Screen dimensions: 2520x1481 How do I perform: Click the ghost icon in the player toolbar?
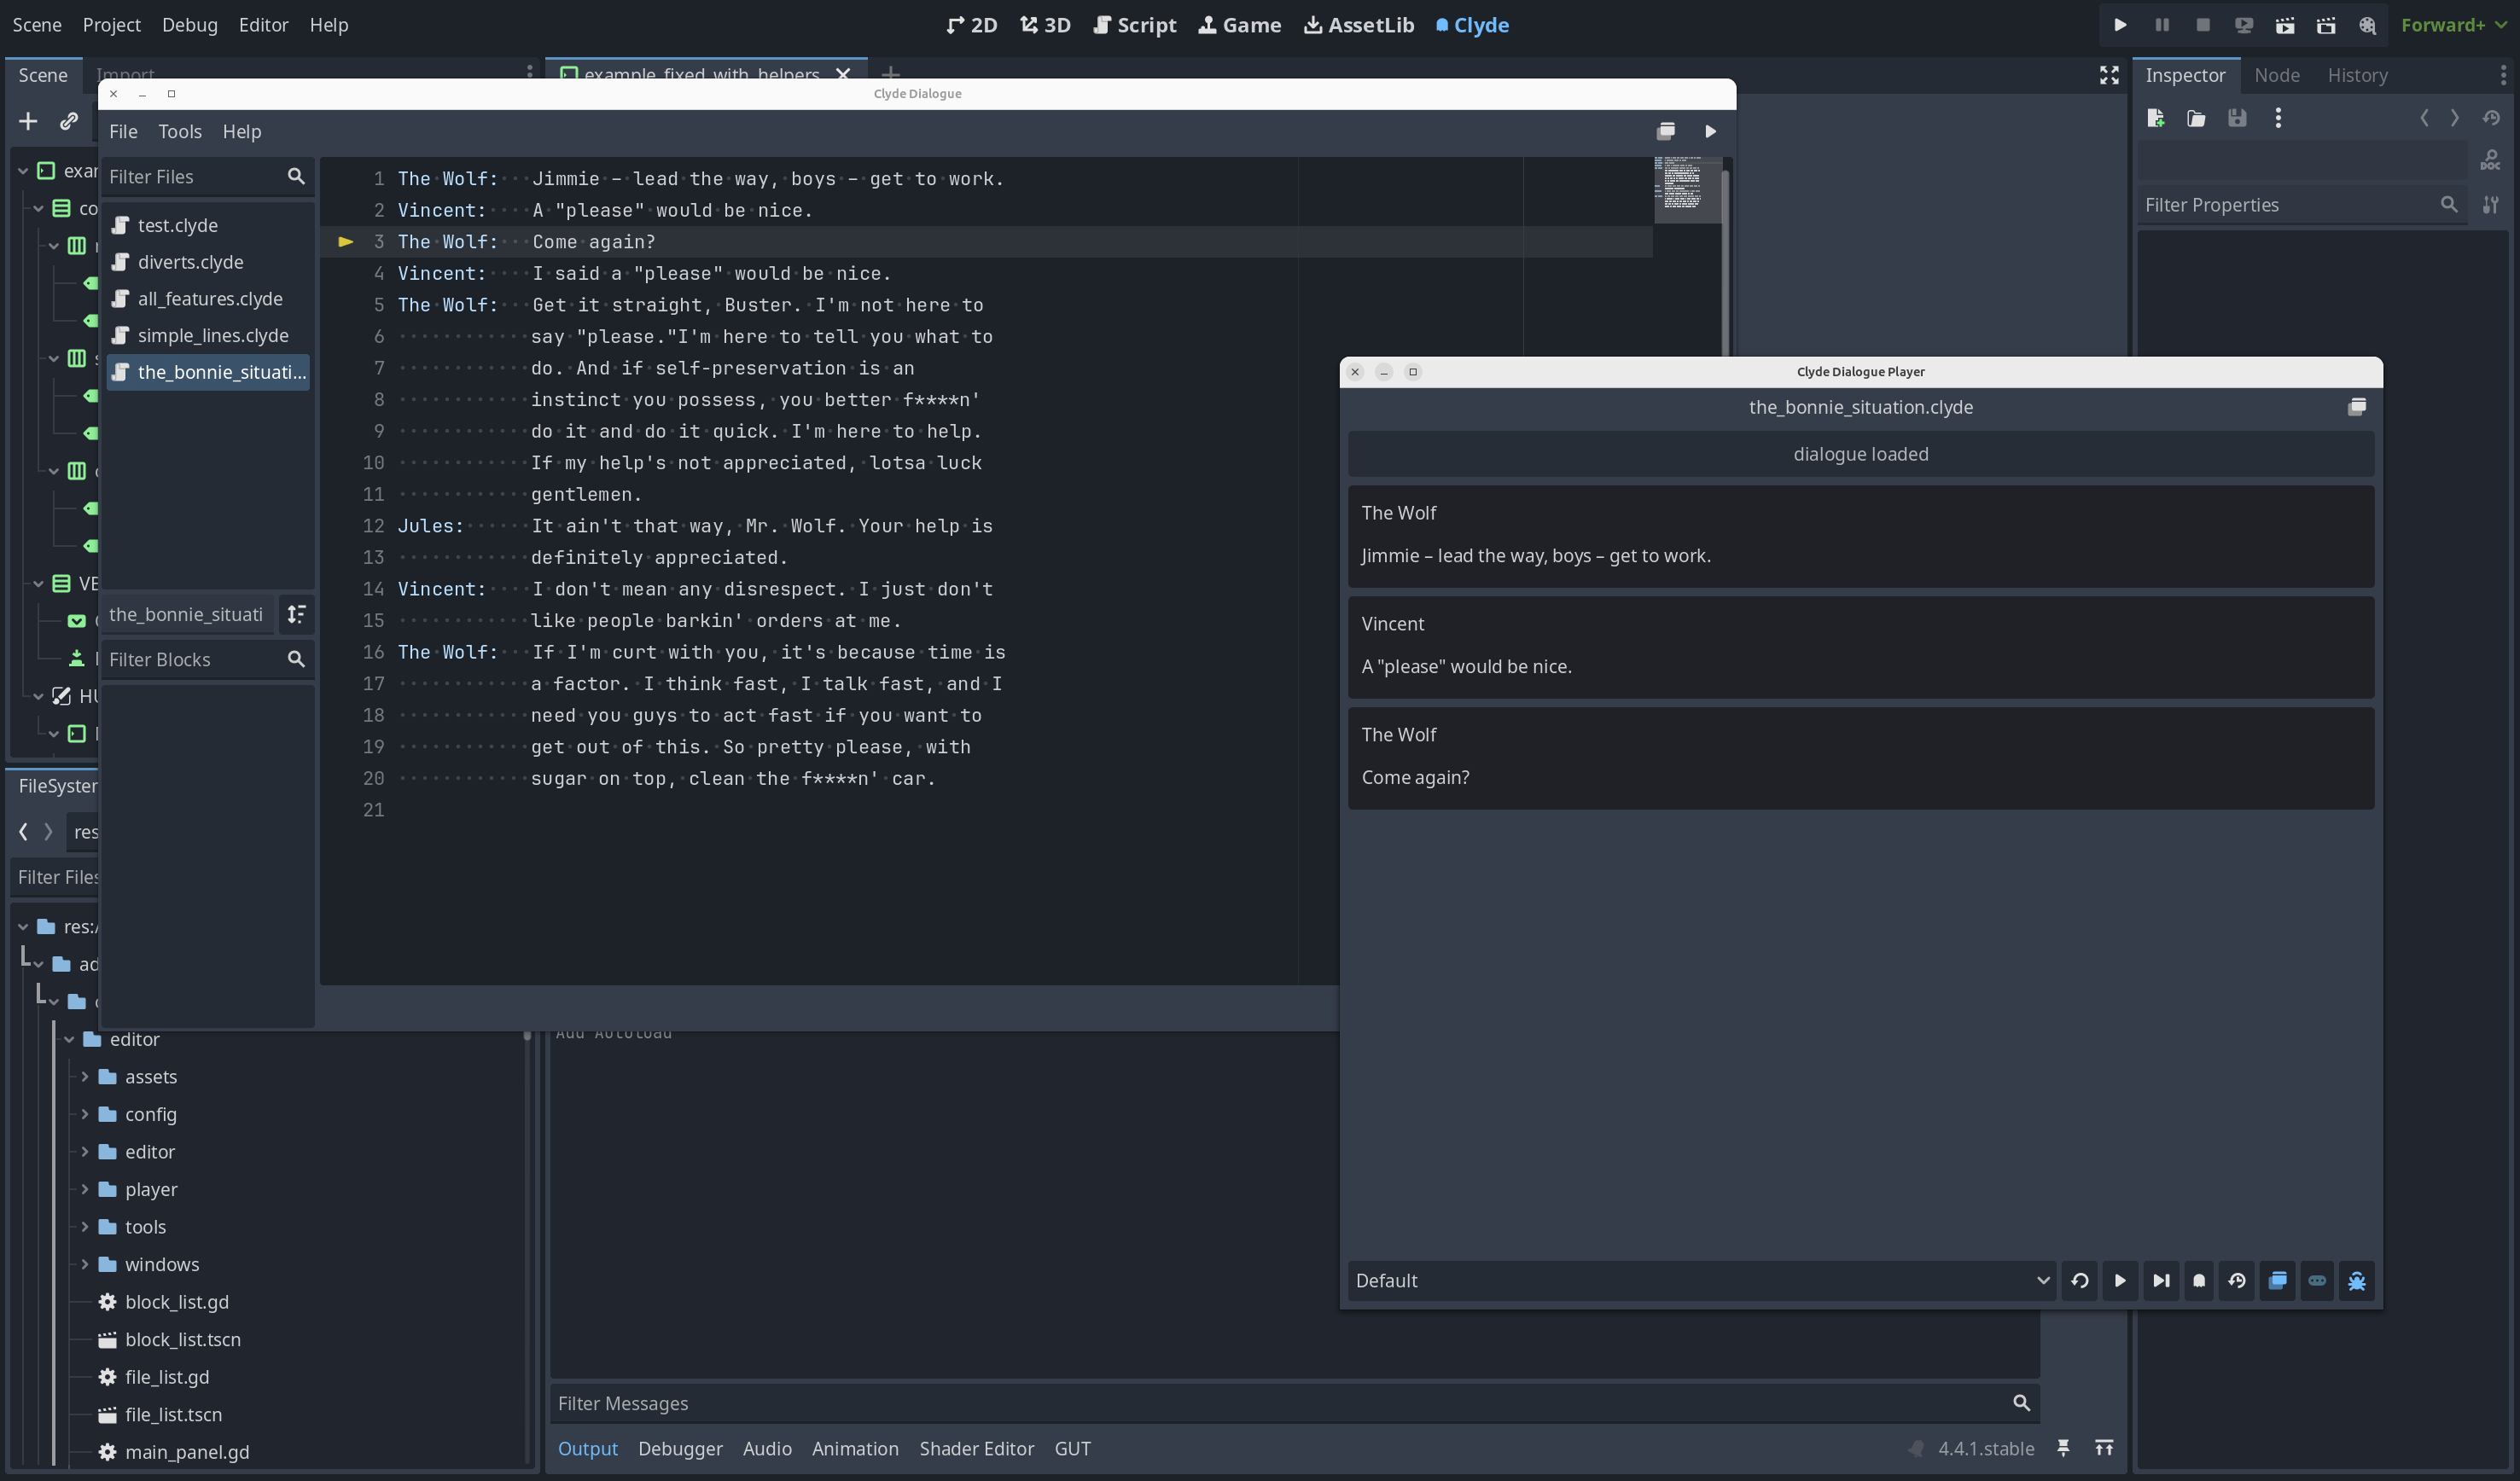(2198, 1280)
